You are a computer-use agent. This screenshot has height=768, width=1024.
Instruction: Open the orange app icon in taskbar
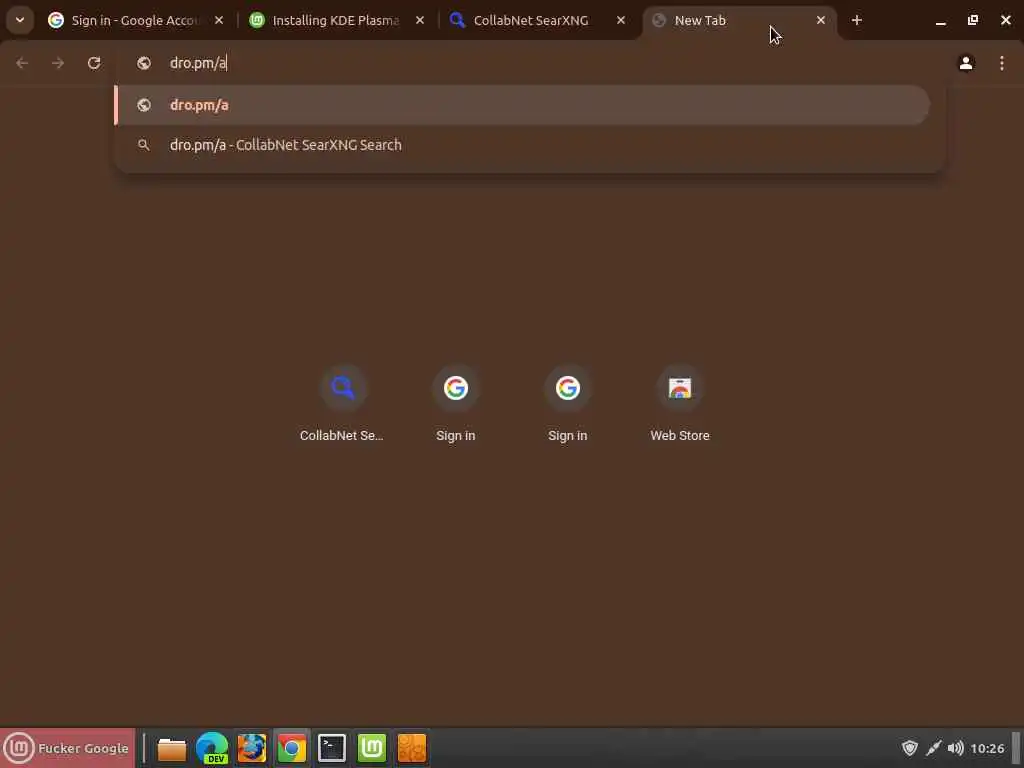coord(411,748)
